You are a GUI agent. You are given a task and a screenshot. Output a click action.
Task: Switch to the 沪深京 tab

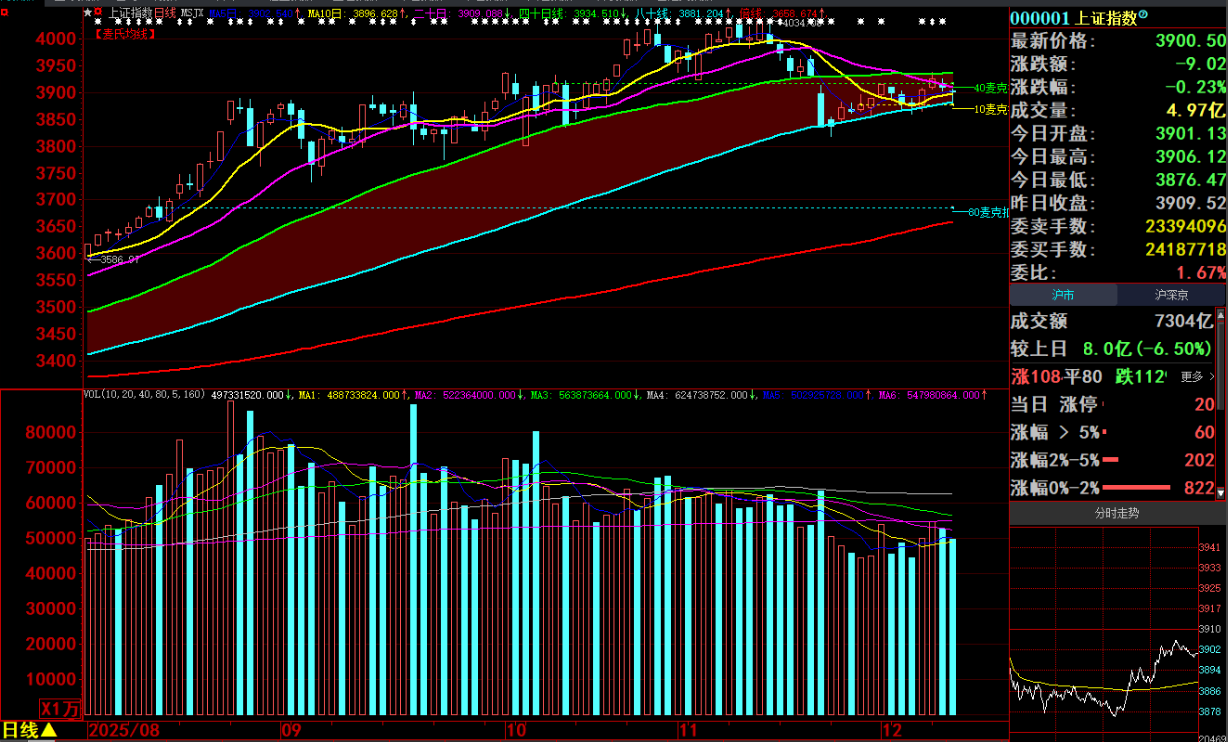pos(1172,295)
